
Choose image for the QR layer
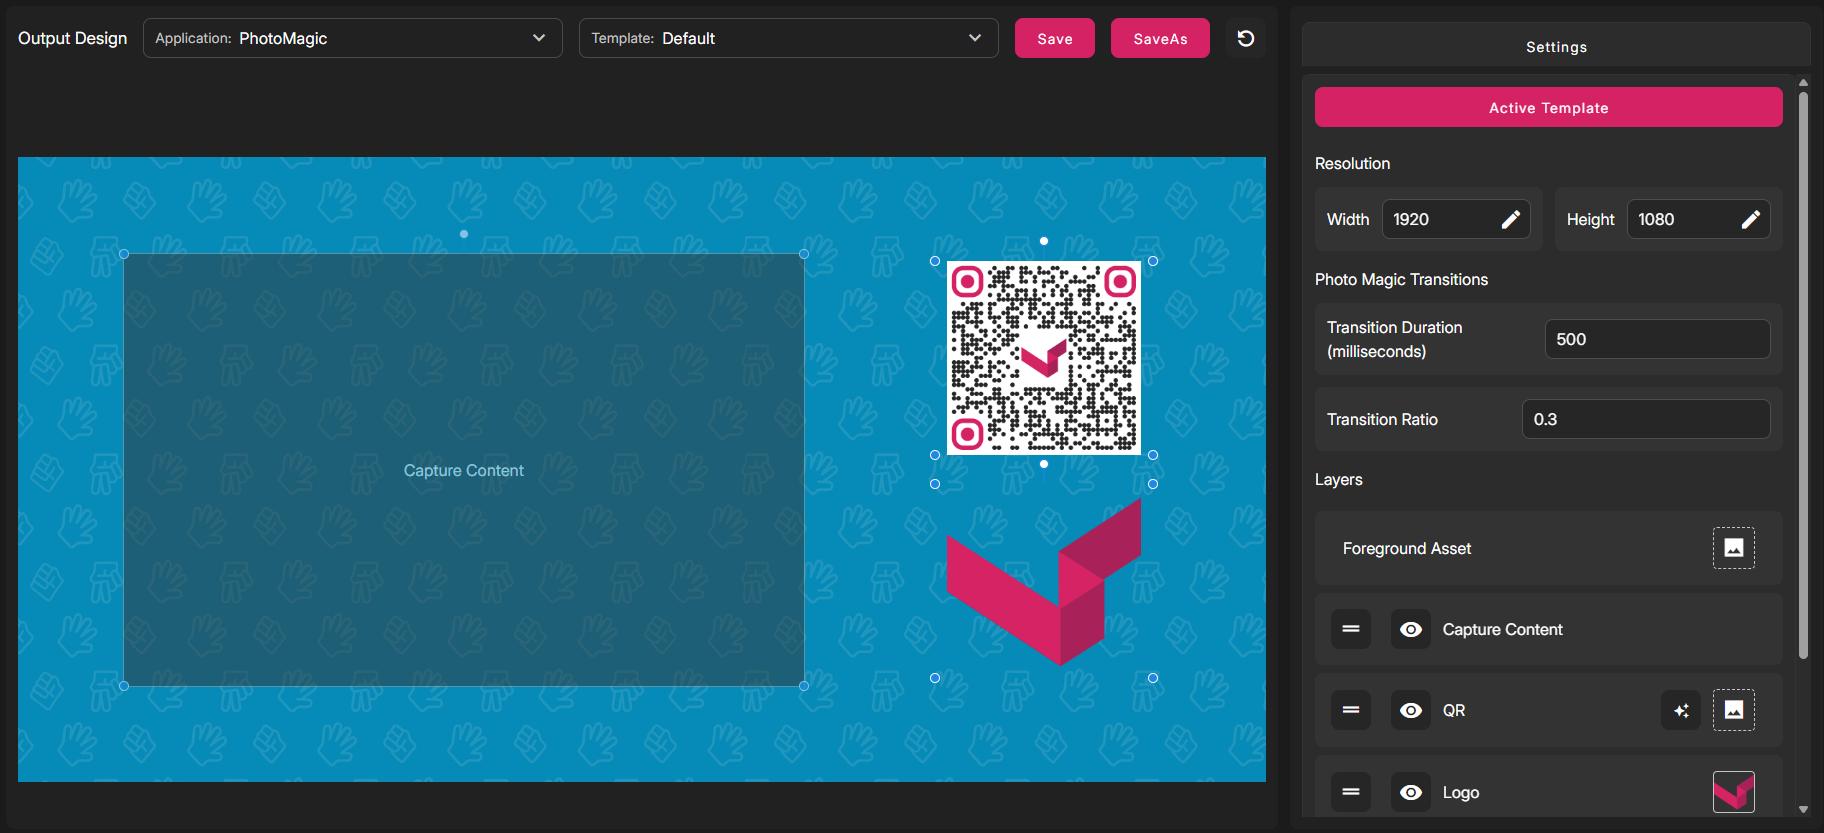[x=1733, y=710]
